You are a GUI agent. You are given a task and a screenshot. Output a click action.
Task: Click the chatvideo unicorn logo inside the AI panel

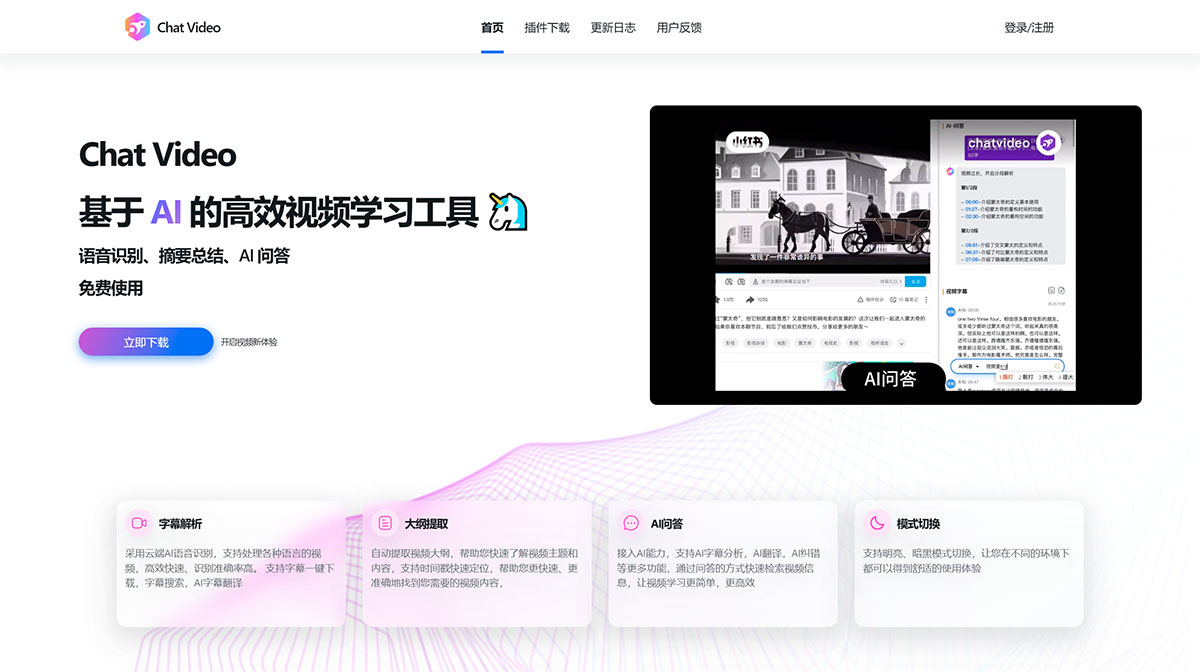[1047, 143]
